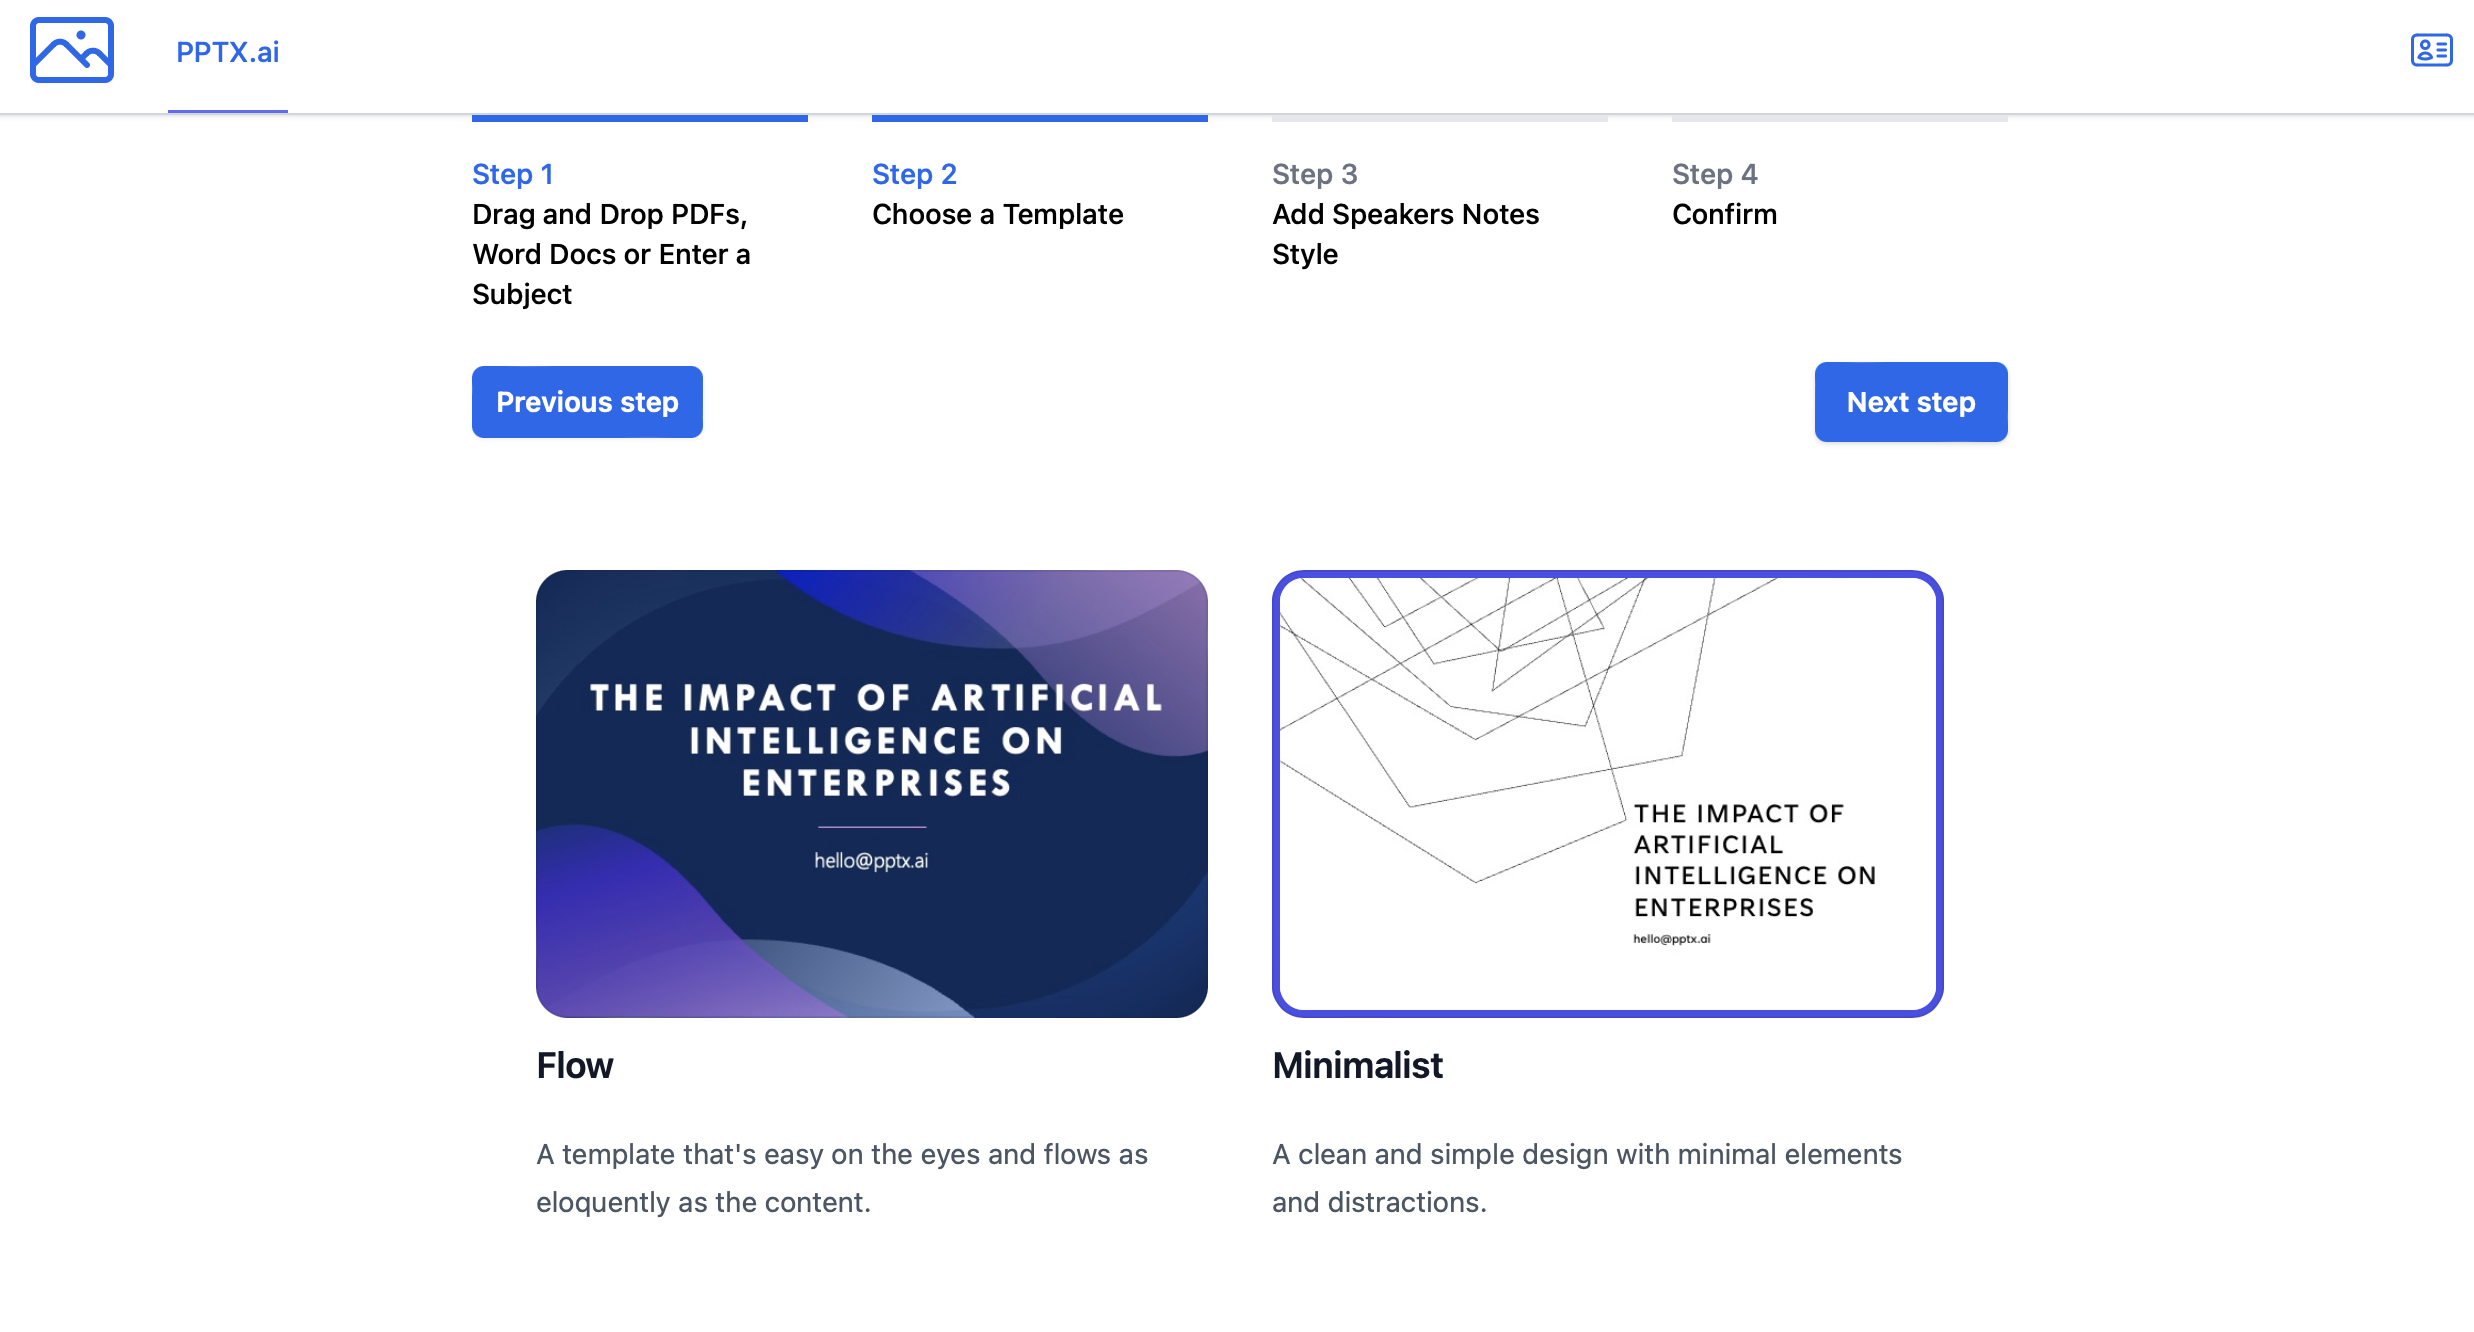Click the PPTX.ai image logo icon
The height and width of the screenshot is (1332, 2474).
(x=72, y=50)
